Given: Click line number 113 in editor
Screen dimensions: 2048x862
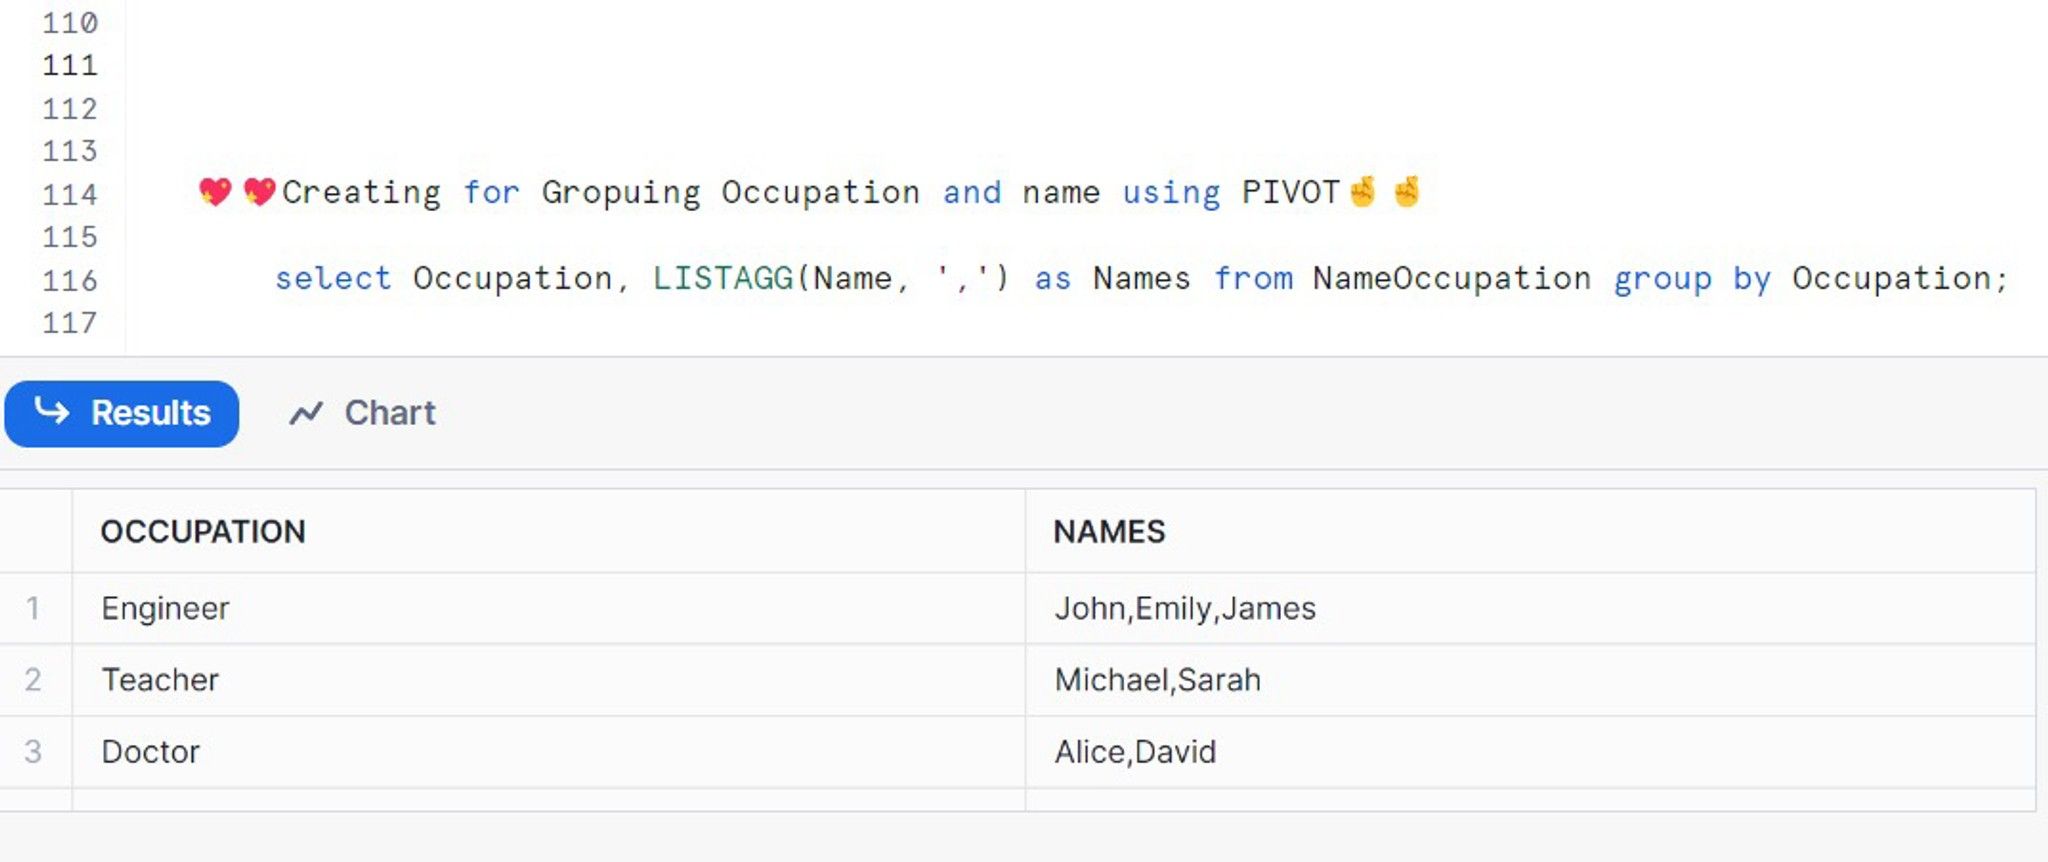Looking at the screenshot, I should coord(70,151).
